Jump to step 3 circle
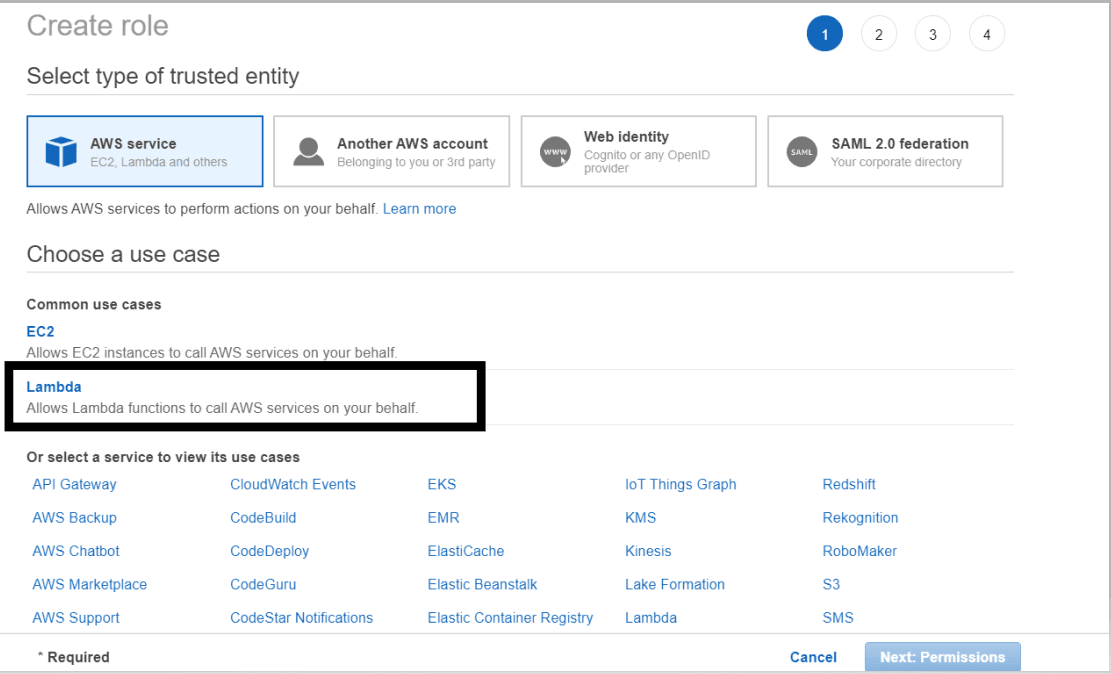This screenshot has height=674, width=1111. (932, 34)
